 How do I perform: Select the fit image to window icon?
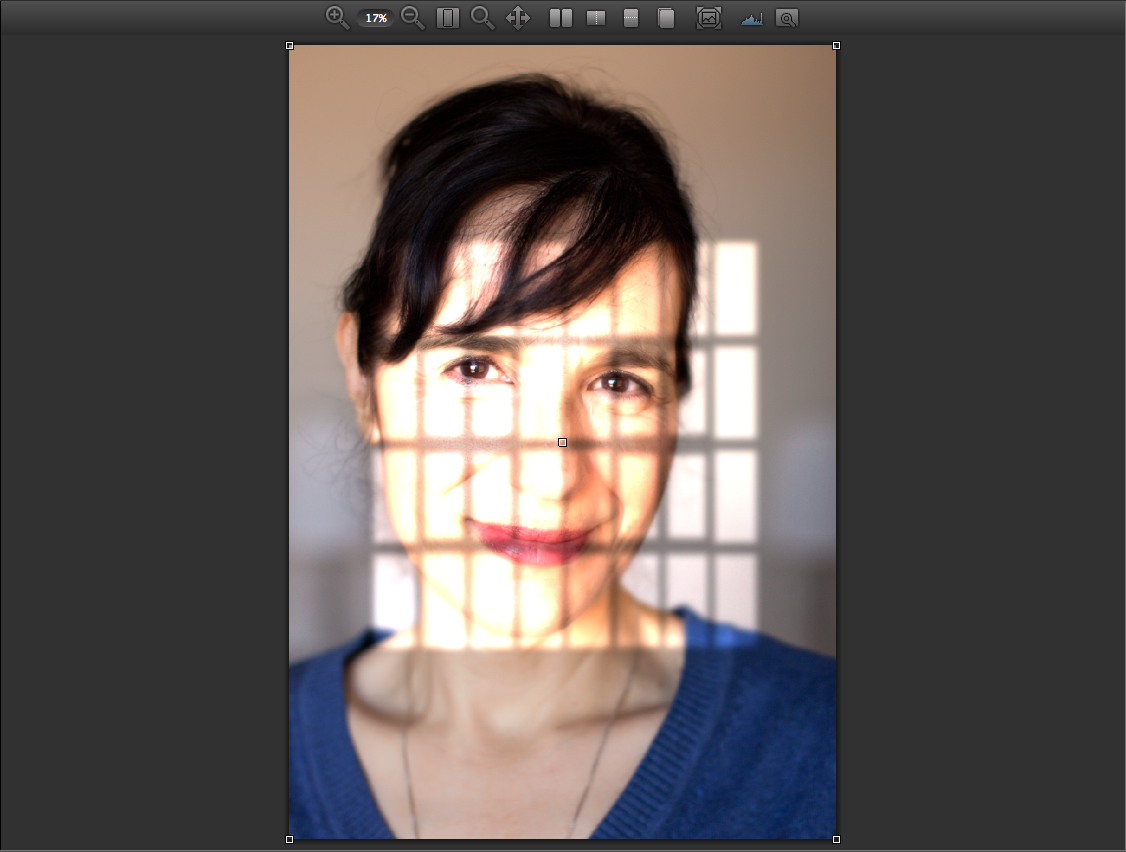447,18
